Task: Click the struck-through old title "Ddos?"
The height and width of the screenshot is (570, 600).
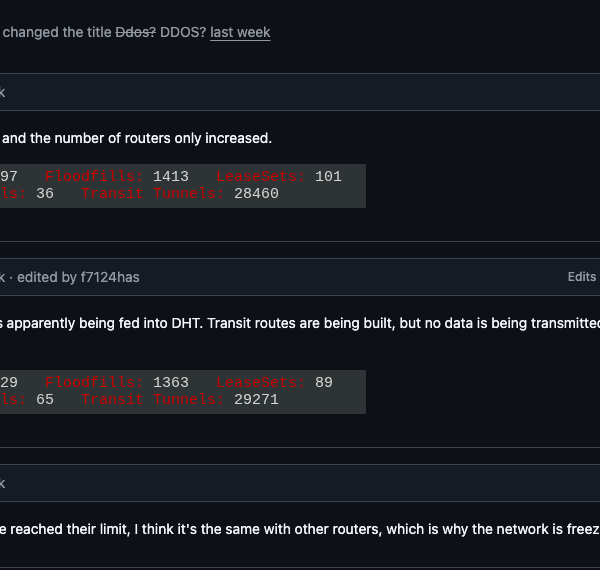Action: click(x=136, y=32)
